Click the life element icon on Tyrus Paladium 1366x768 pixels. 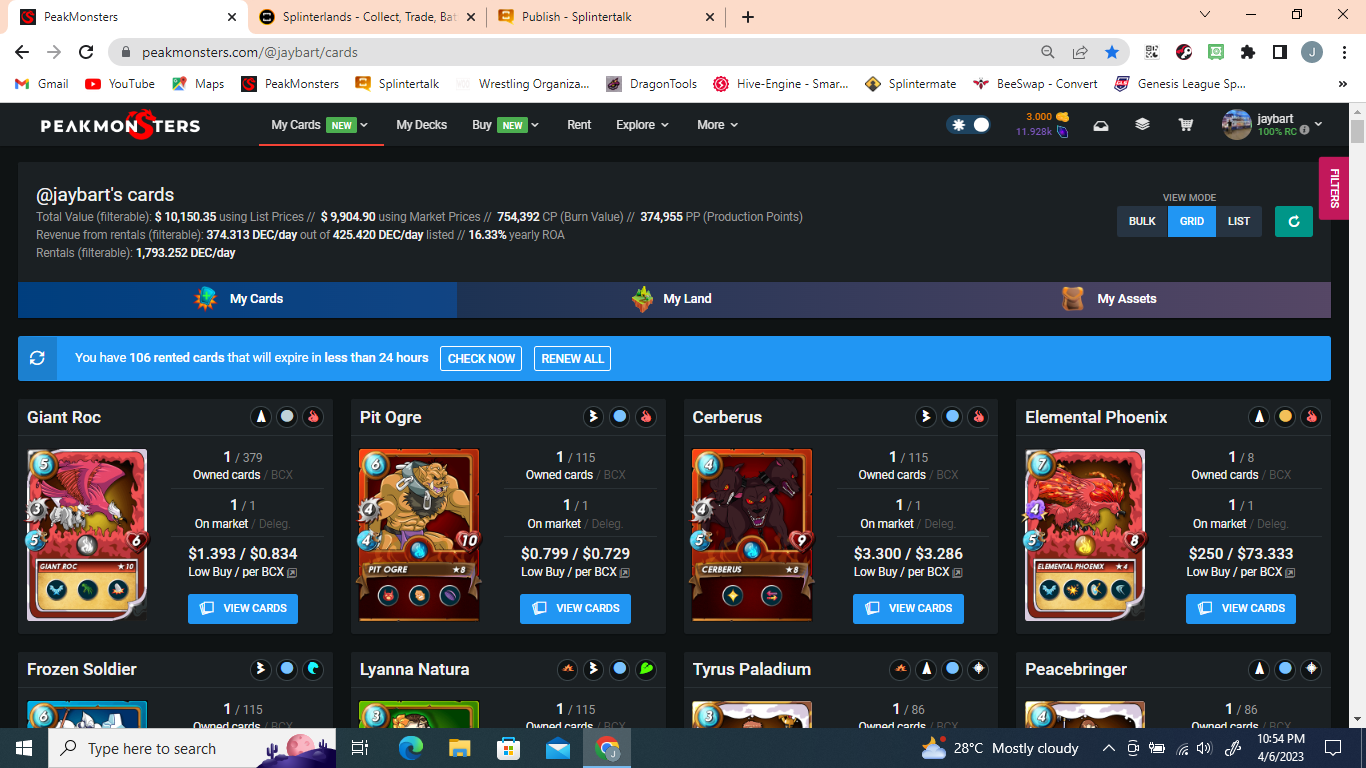click(978, 669)
